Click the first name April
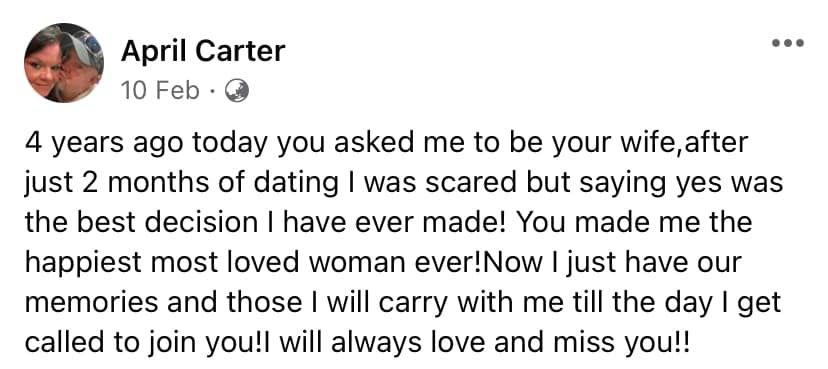Image resolution: width=828 pixels, height=369 pixels. click(154, 52)
